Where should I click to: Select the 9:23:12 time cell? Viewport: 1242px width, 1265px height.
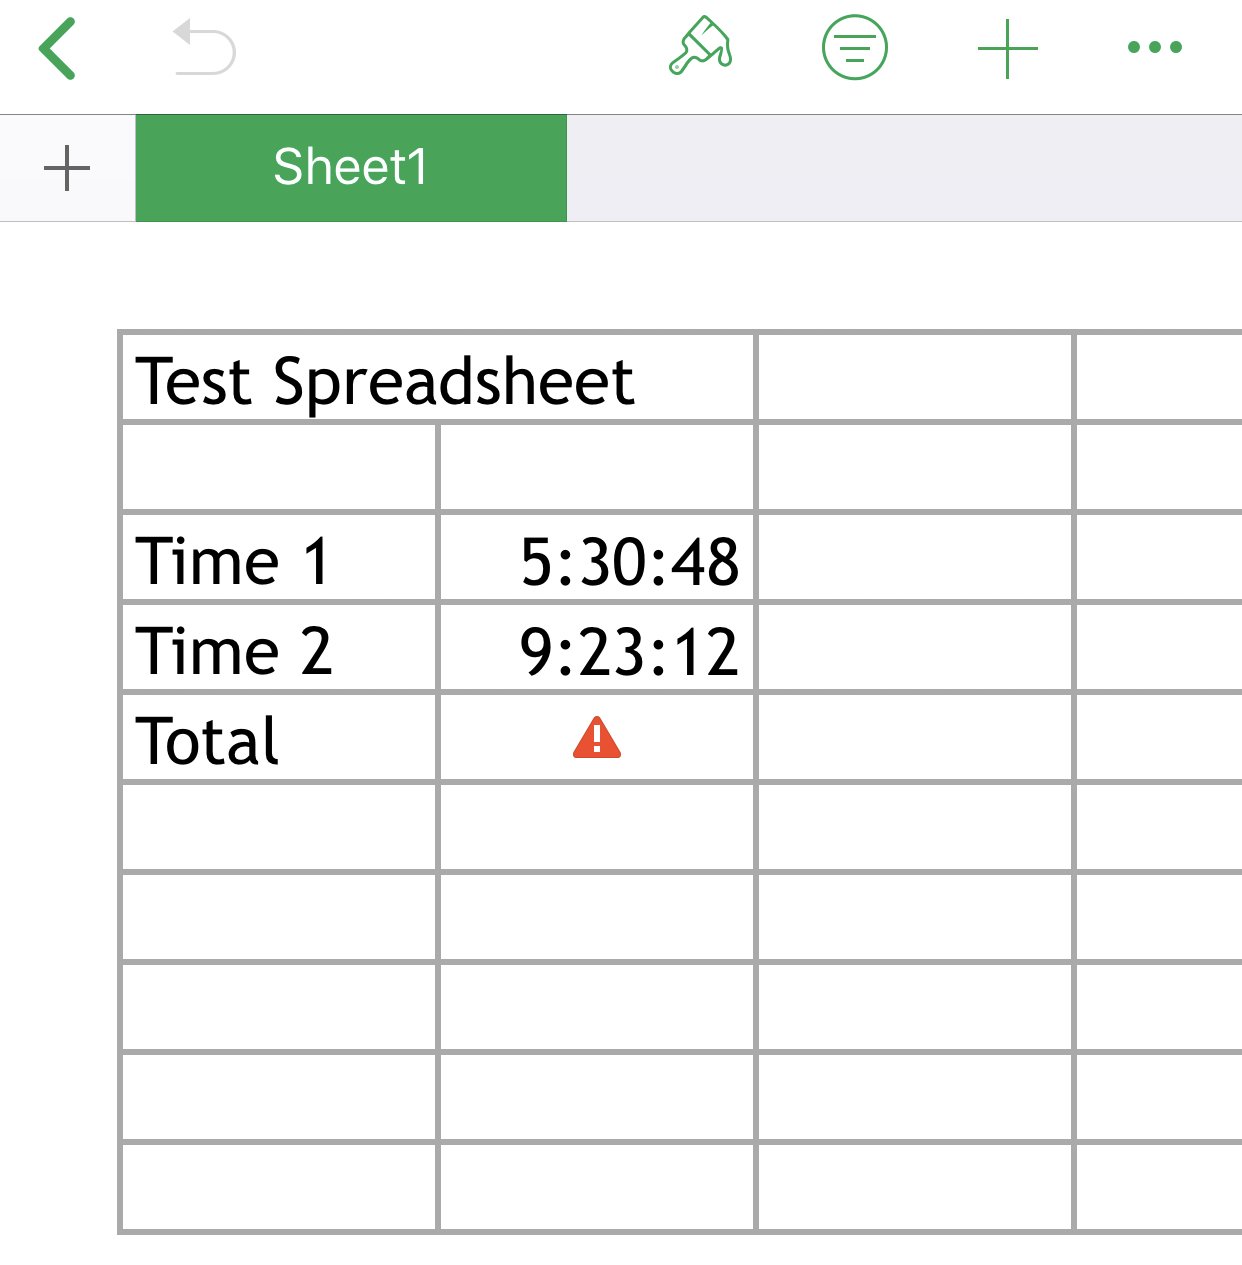597,649
